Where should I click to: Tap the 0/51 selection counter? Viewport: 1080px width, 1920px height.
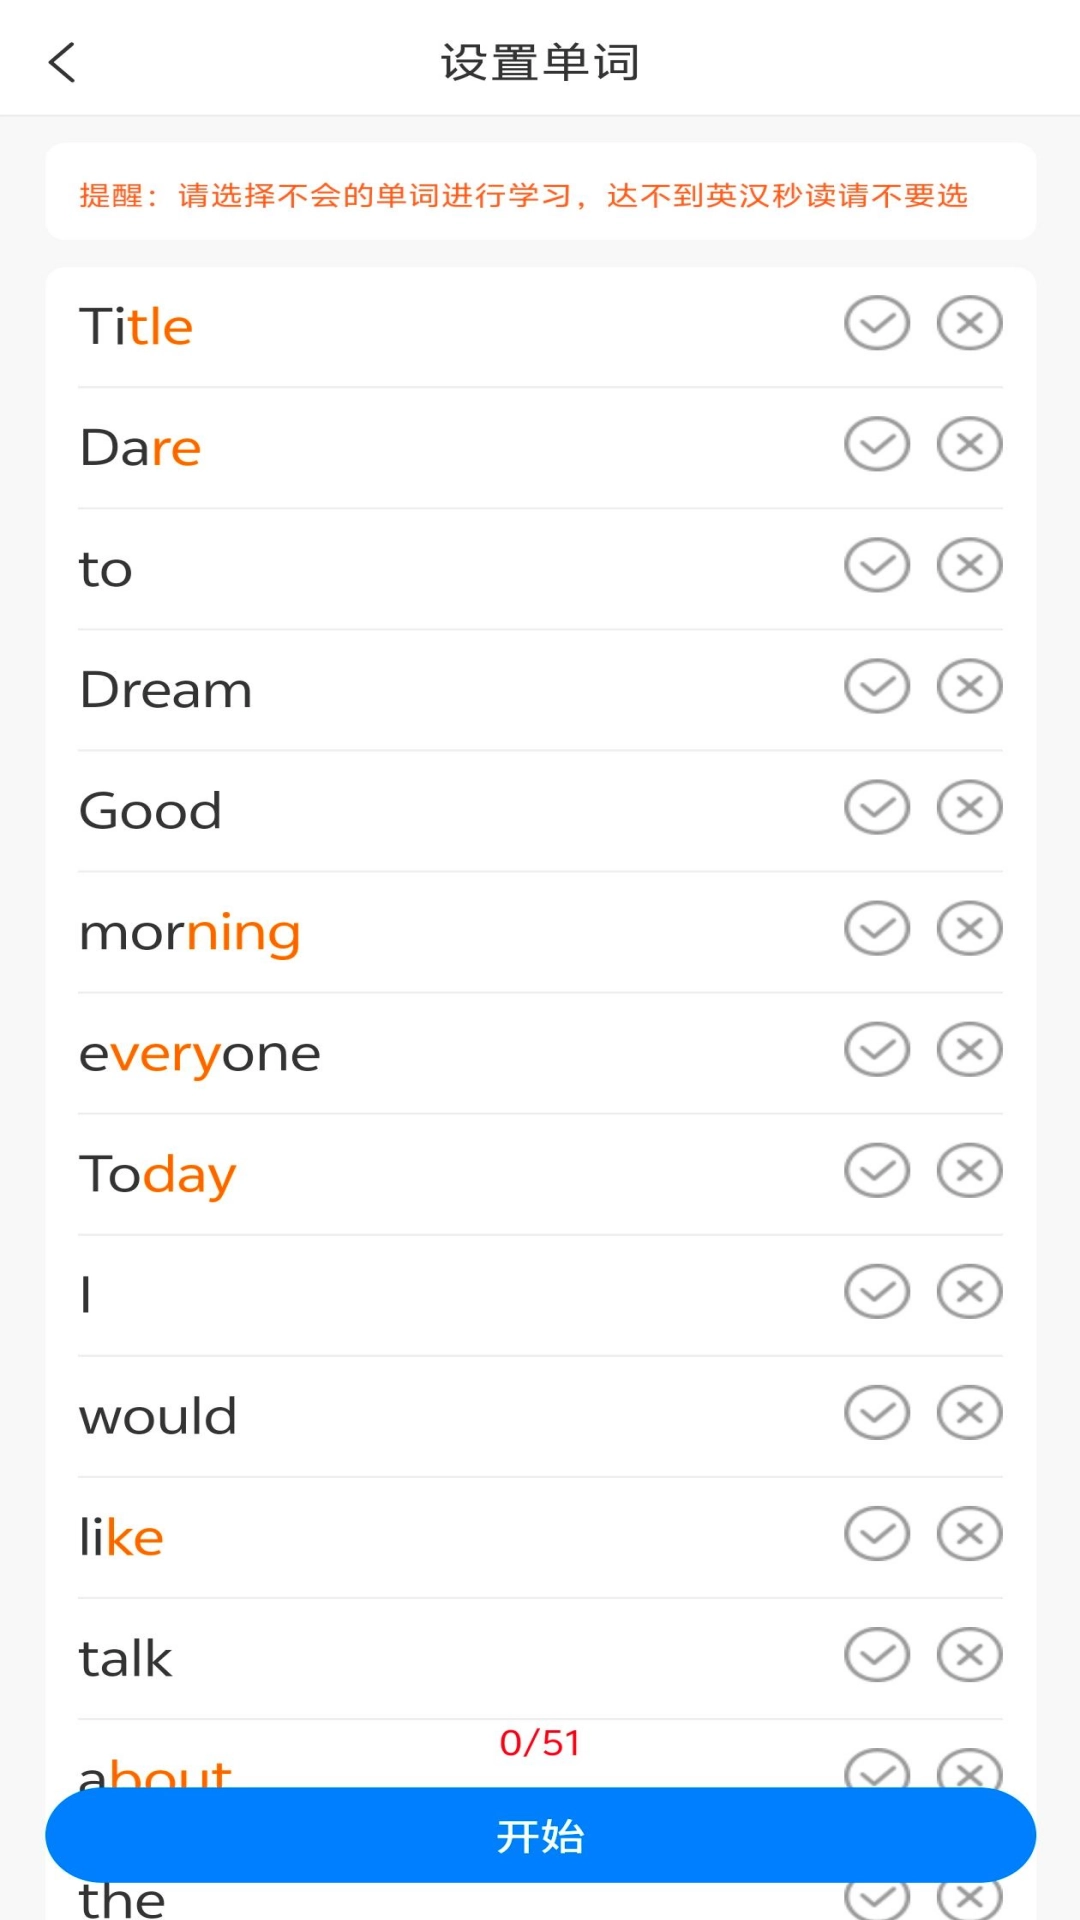coord(540,1743)
